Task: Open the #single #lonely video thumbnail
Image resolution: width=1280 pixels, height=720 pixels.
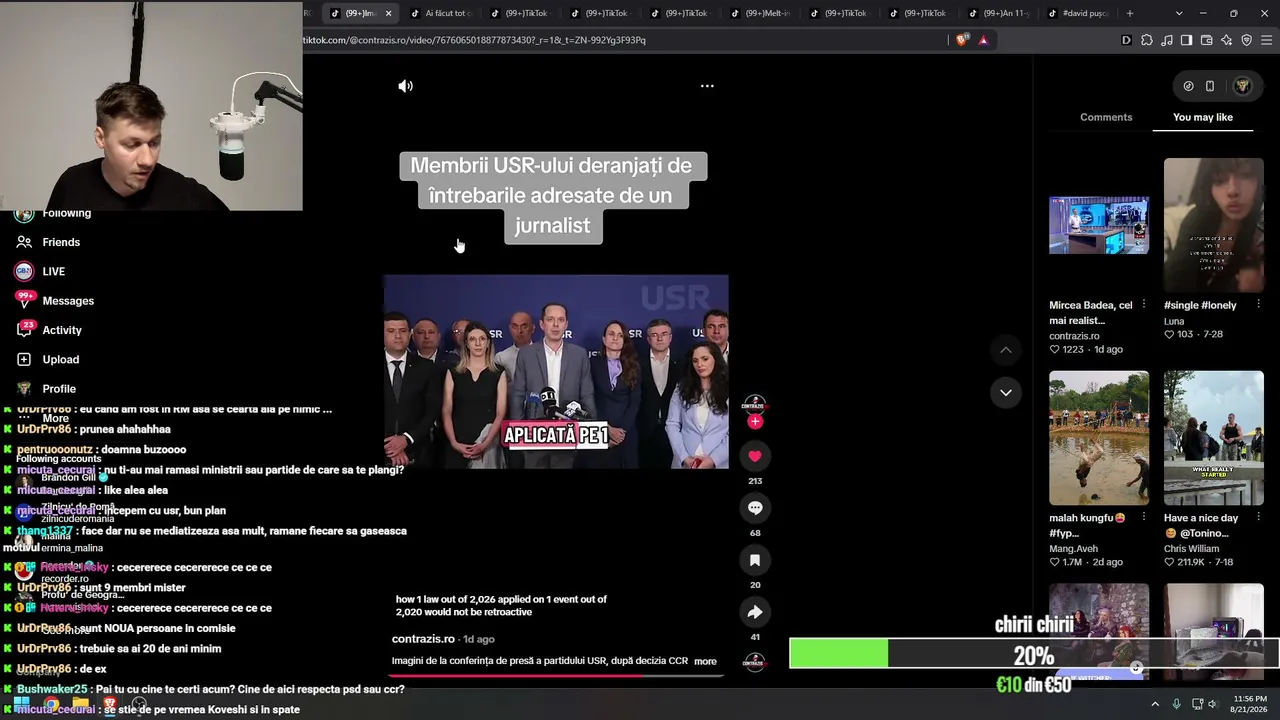Action: (1214, 225)
